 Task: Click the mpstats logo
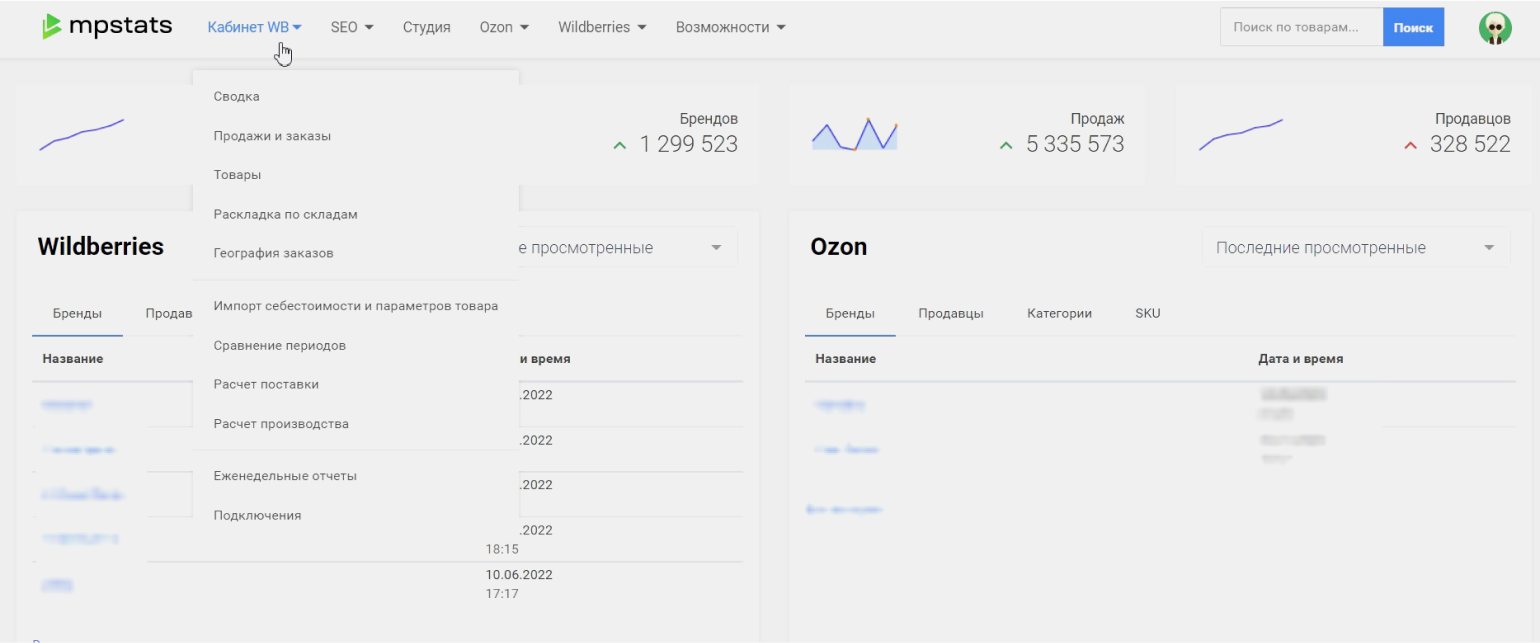coord(107,27)
